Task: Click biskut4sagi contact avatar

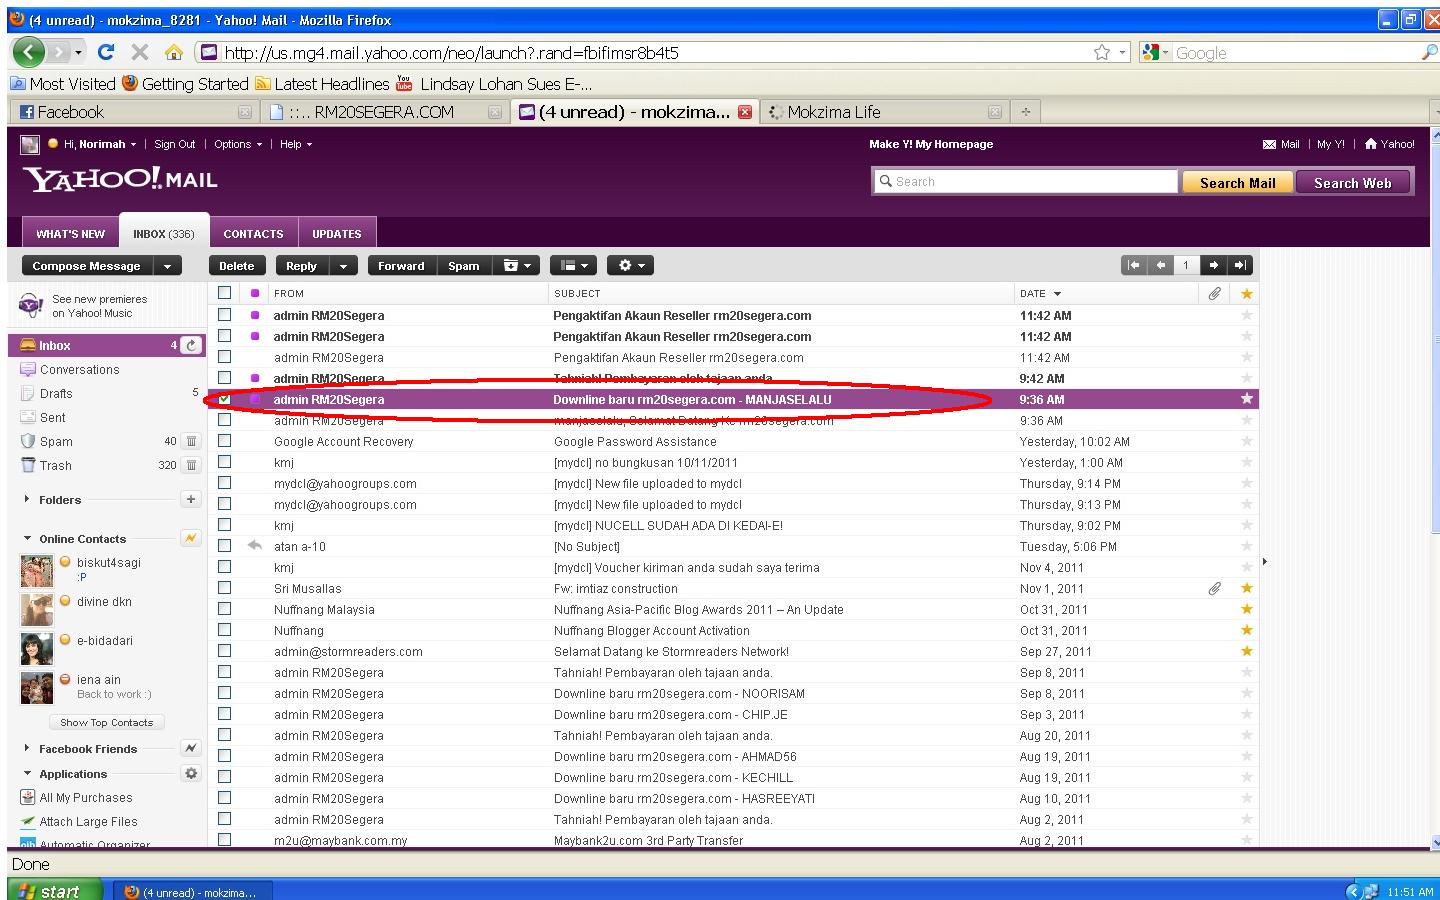Action: [x=37, y=571]
